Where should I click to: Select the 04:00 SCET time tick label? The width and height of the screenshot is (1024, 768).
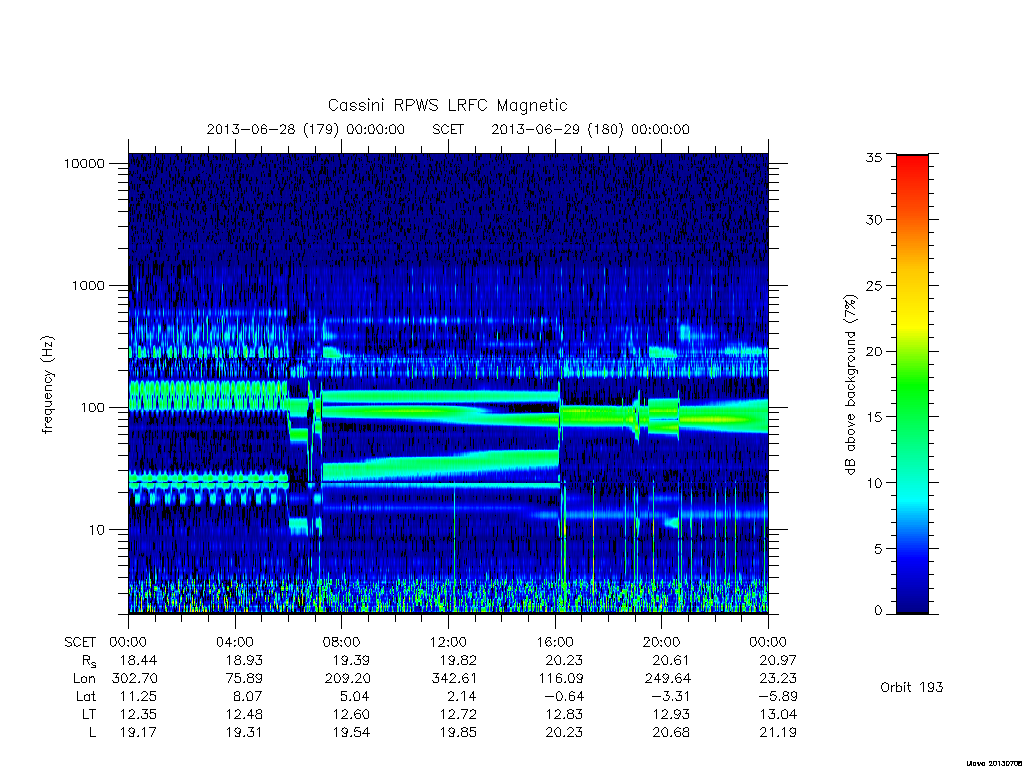pos(234,642)
